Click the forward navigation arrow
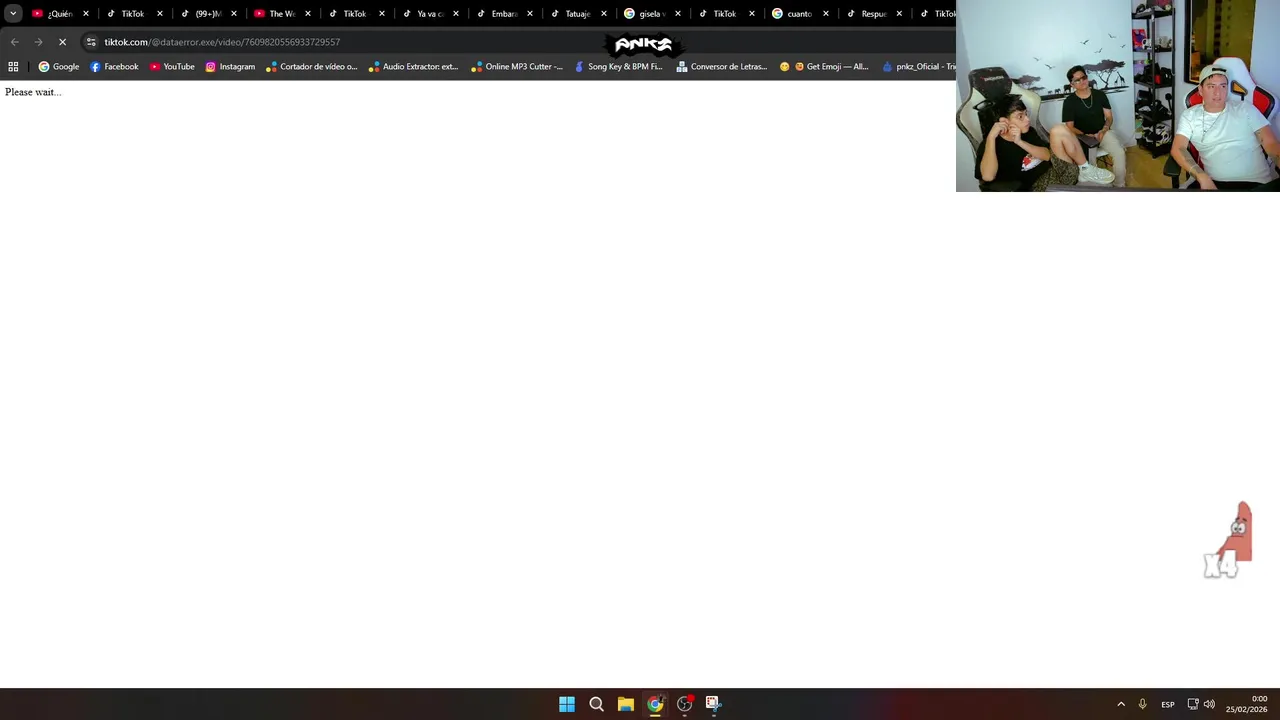Screen dimensions: 1280x720 tap(38, 42)
